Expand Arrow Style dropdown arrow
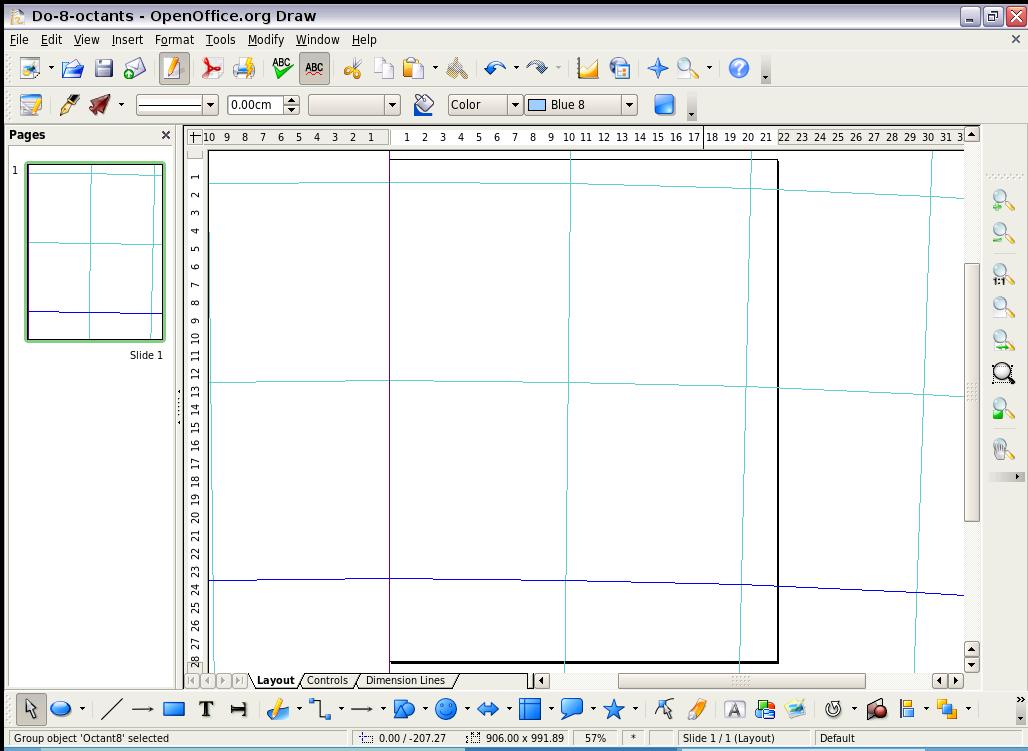 (x=121, y=105)
